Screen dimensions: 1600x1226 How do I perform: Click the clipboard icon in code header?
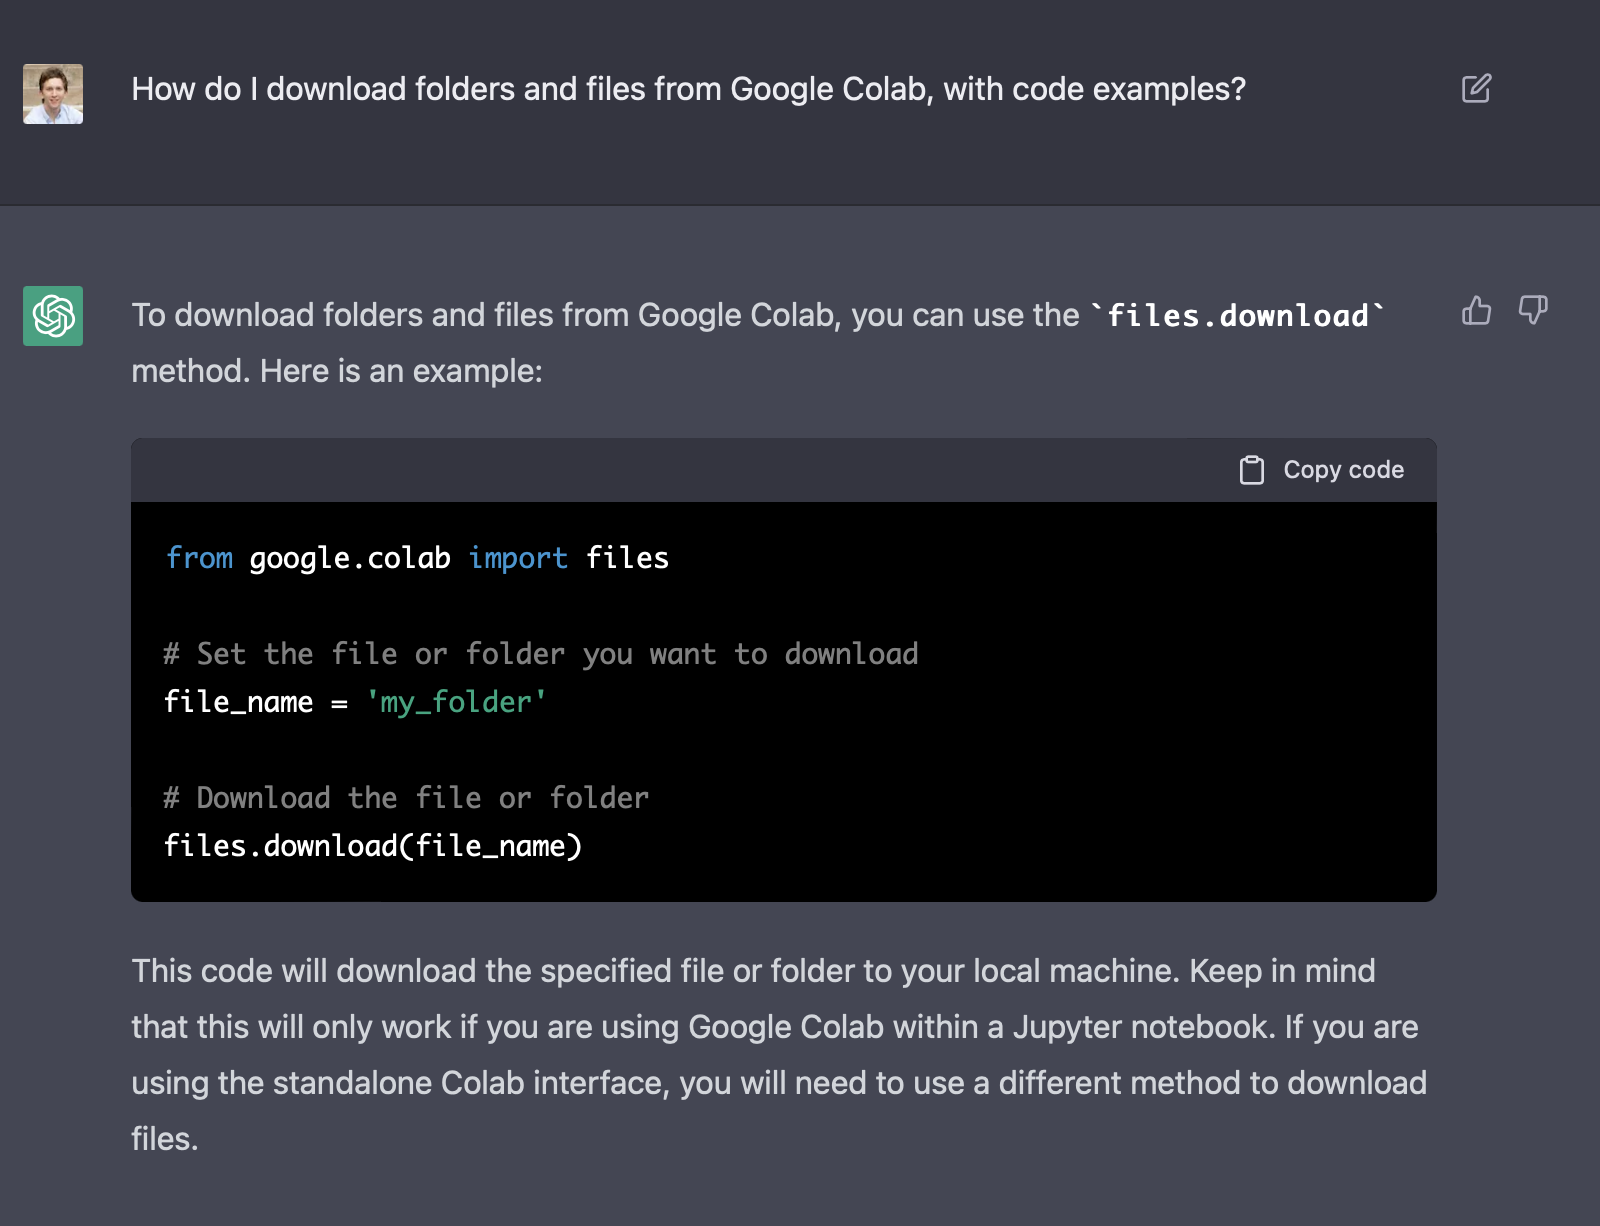point(1251,470)
